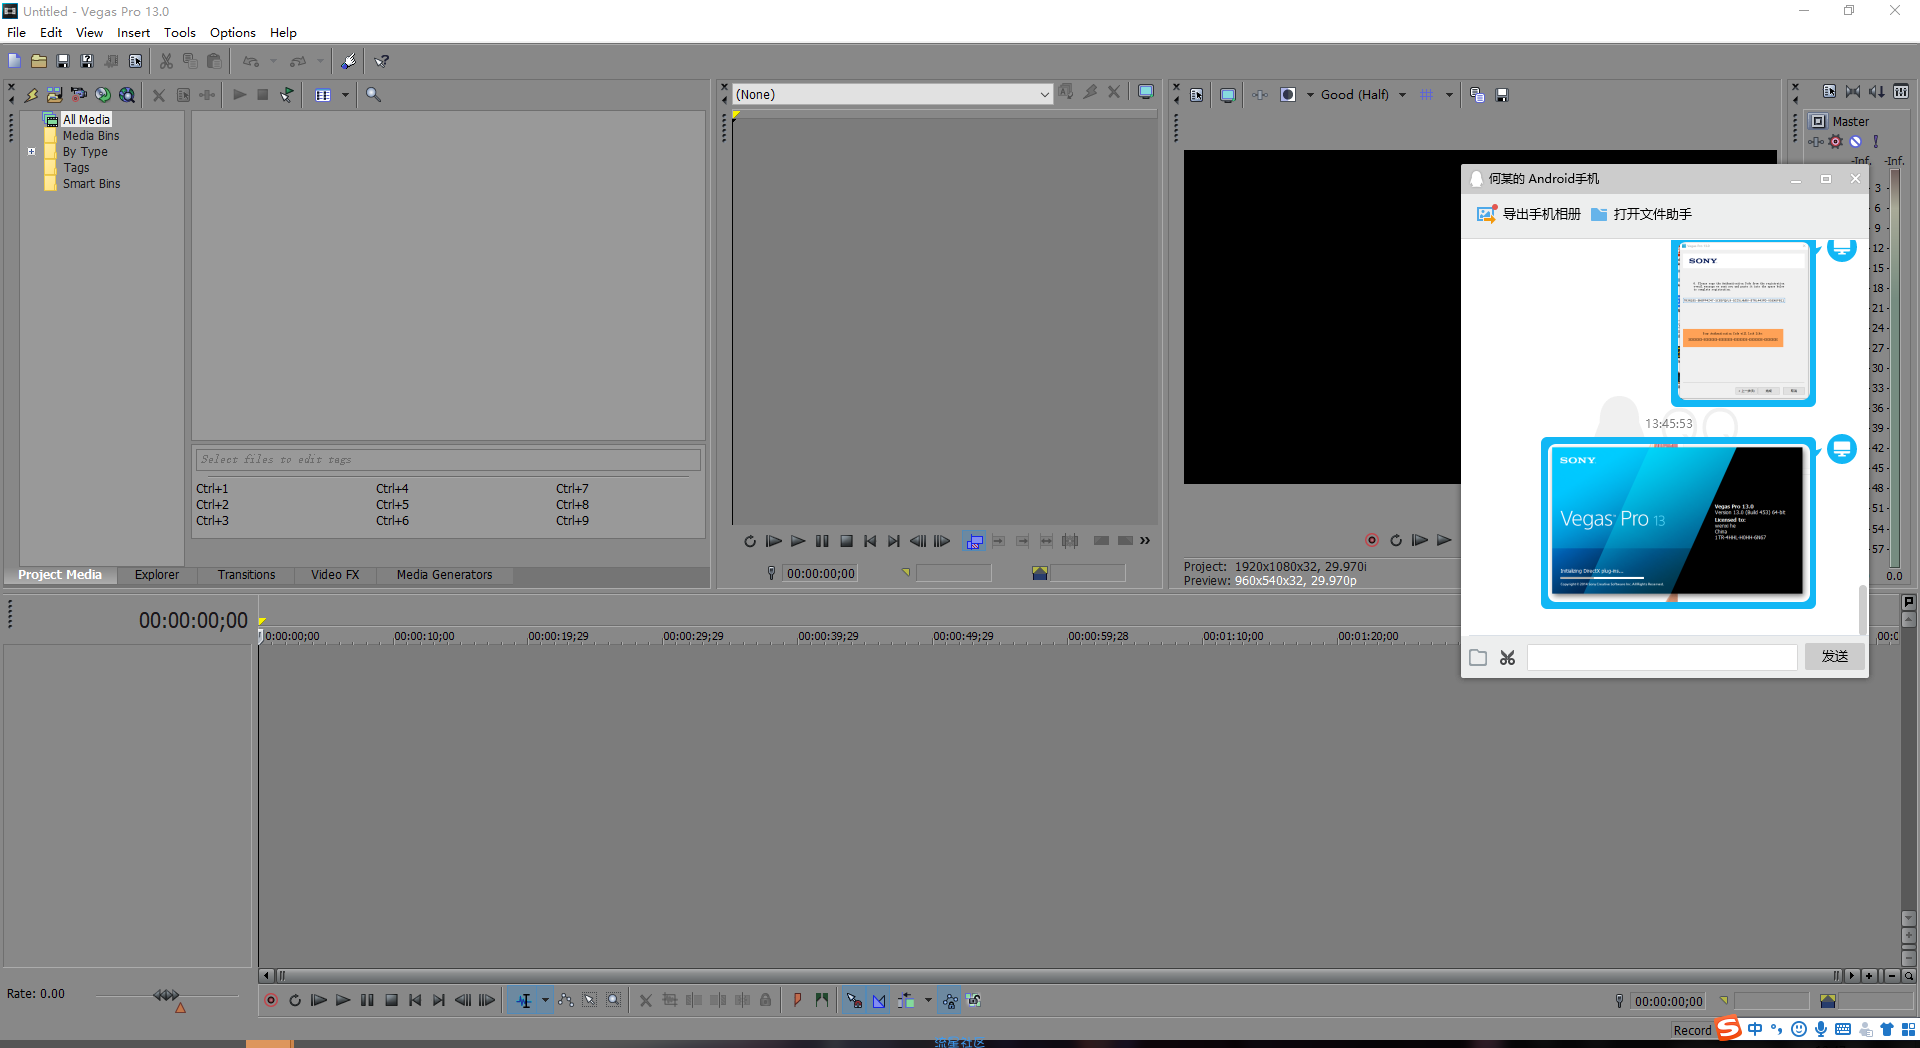Click the Master bus Solo exclamation icon
The image size is (1920, 1048).
coord(1876,142)
